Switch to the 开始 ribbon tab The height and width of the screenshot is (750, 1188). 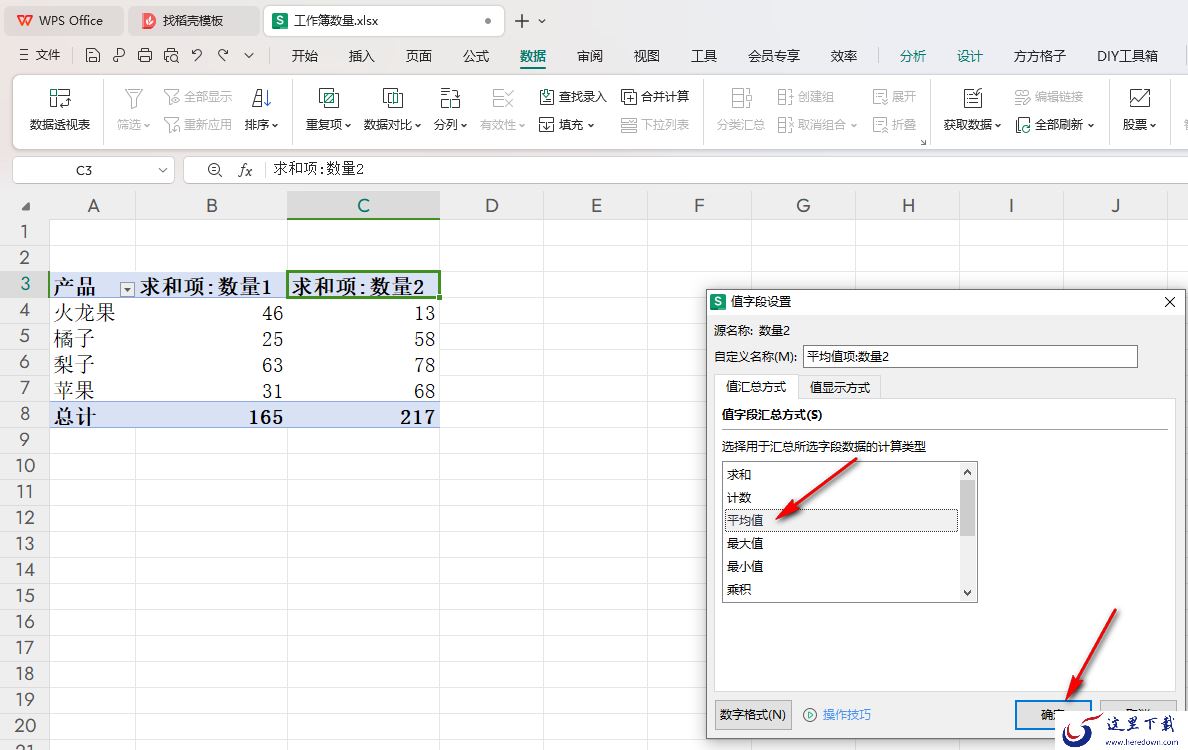pos(305,56)
